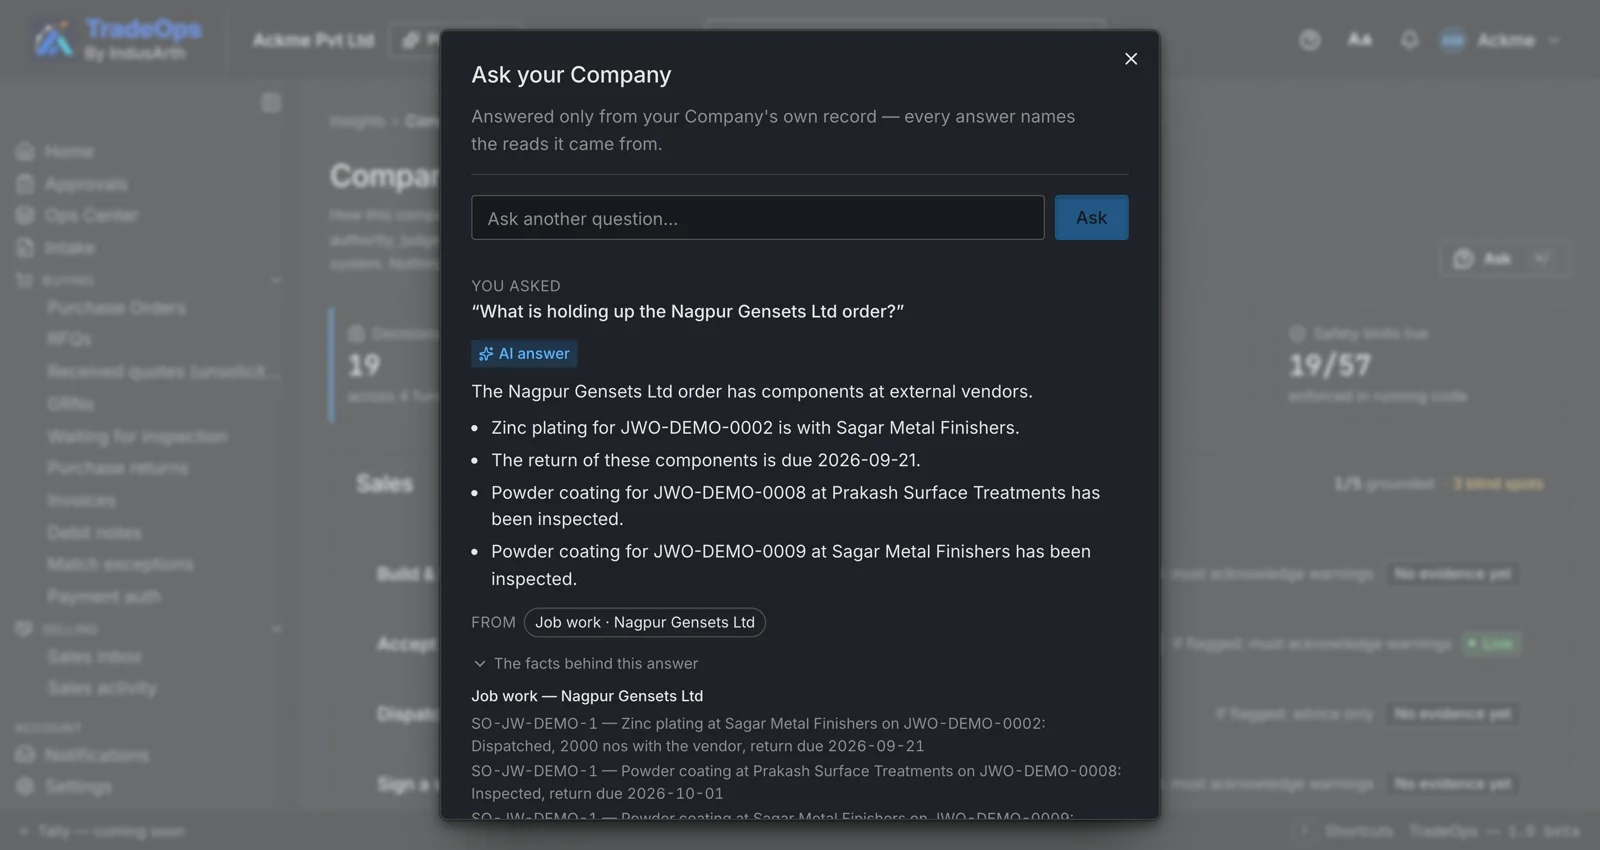Screen dimensions: 1600x850
Task: Toggle the sidebar collapse icon behind the dialog
Action: coord(271,103)
